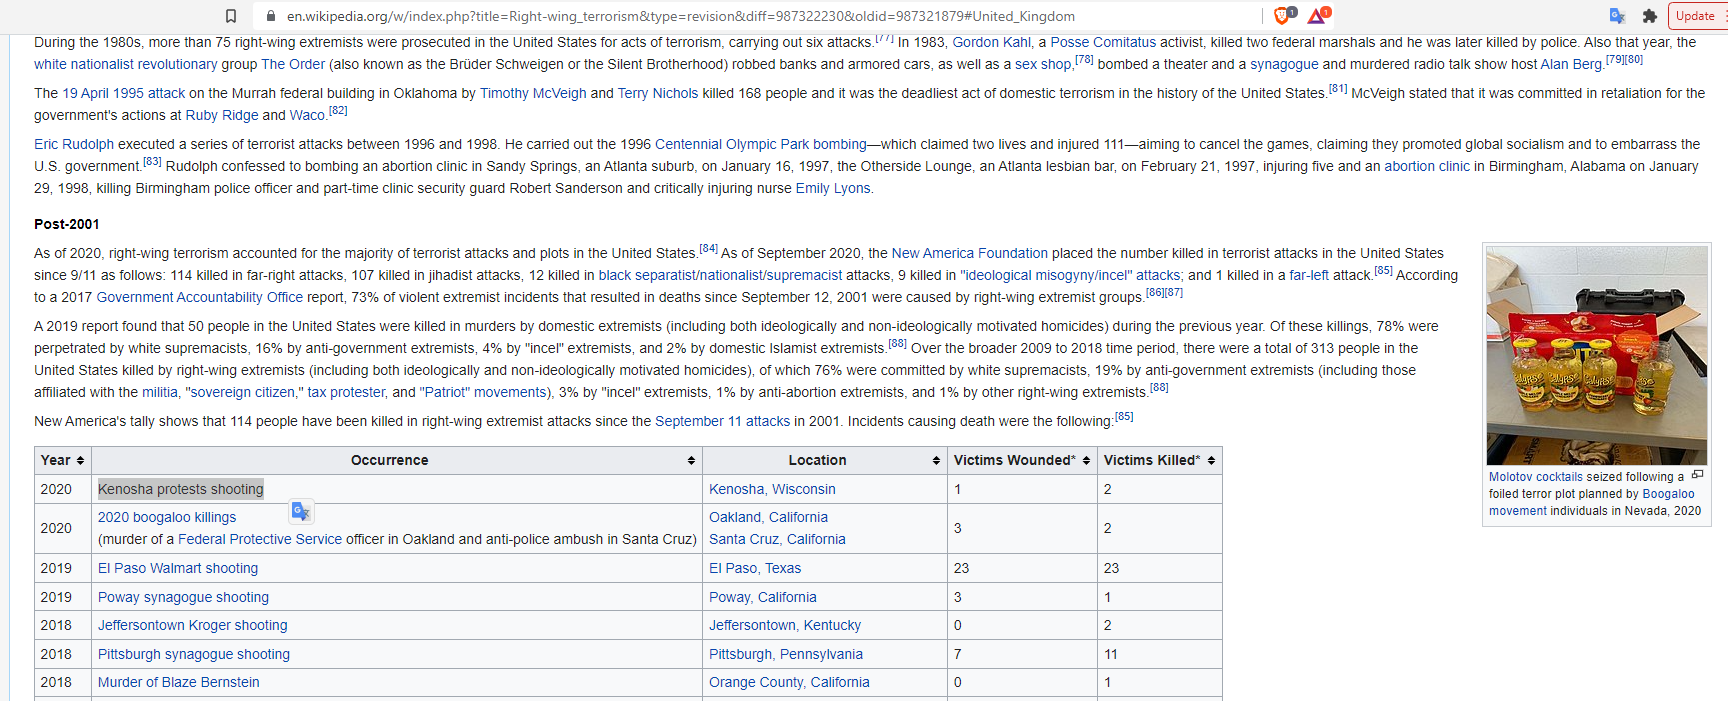Screen dimensions: 1728x701
Task: Open Jeffersontown Kroger shooting link
Action: 193,625
